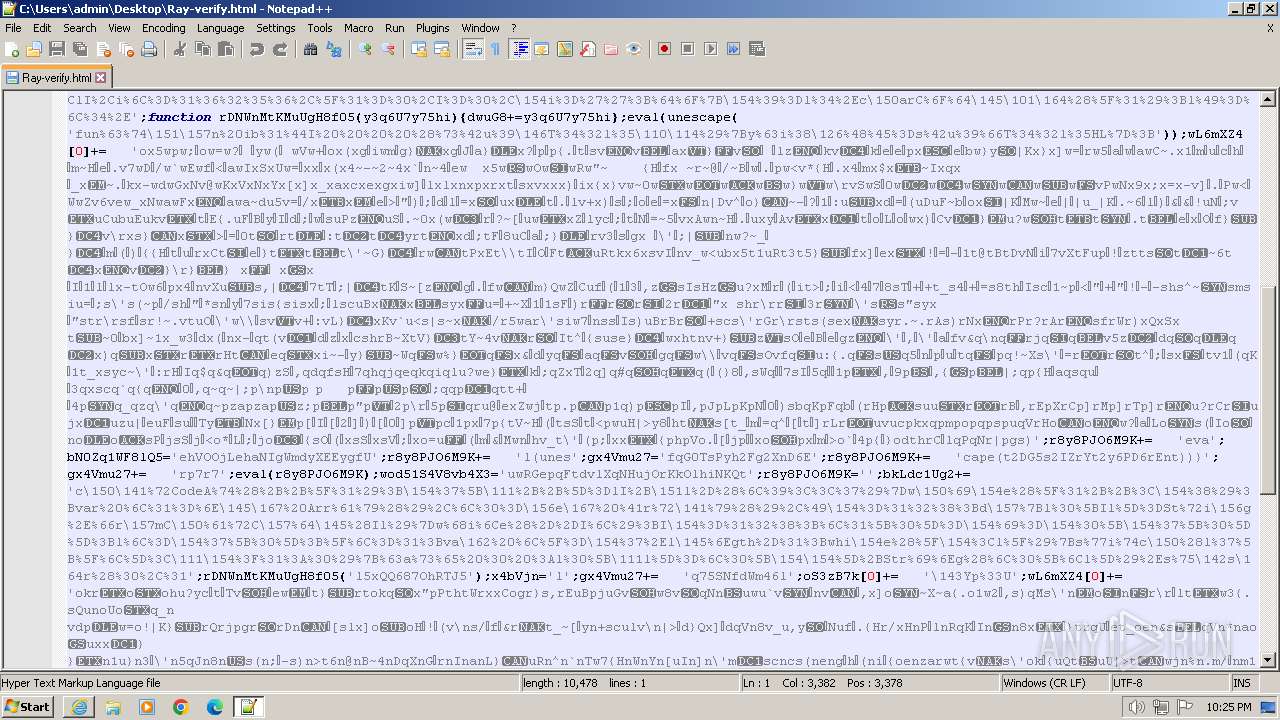This screenshot has width=1280, height=720.
Task: Open the Edit menu
Action: (42, 28)
